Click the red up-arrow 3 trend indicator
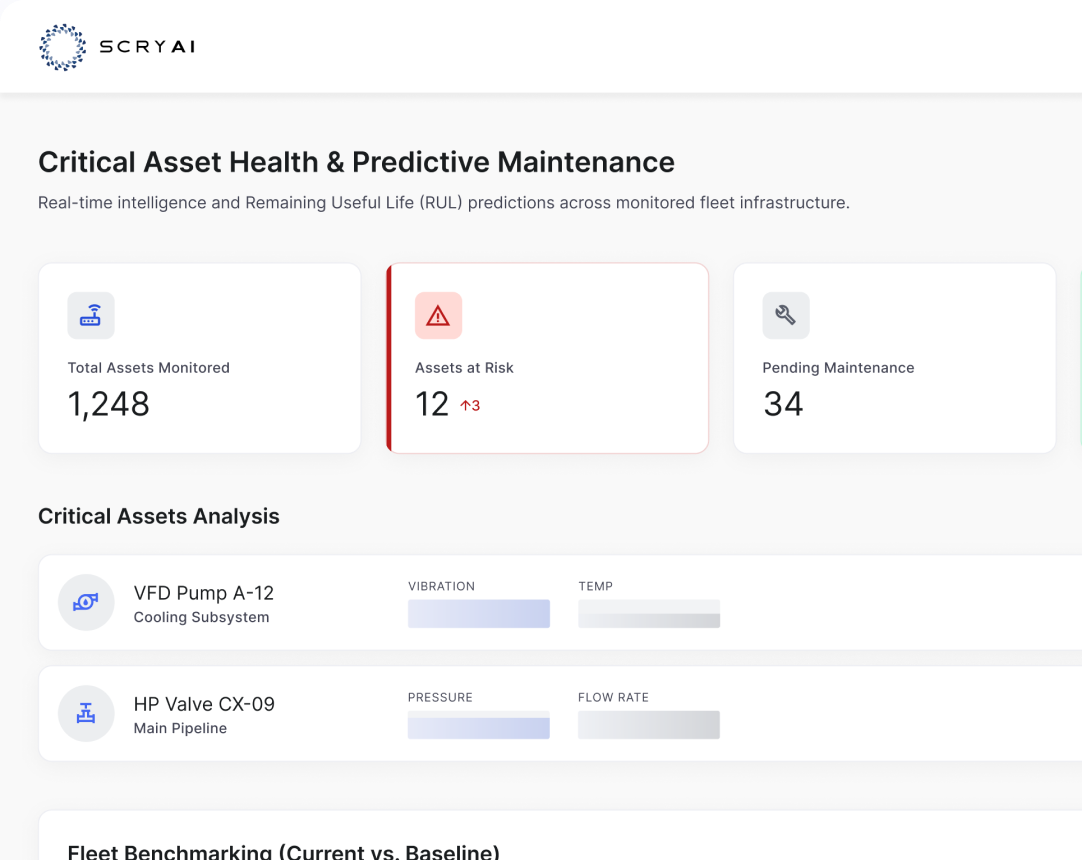 point(470,406)
